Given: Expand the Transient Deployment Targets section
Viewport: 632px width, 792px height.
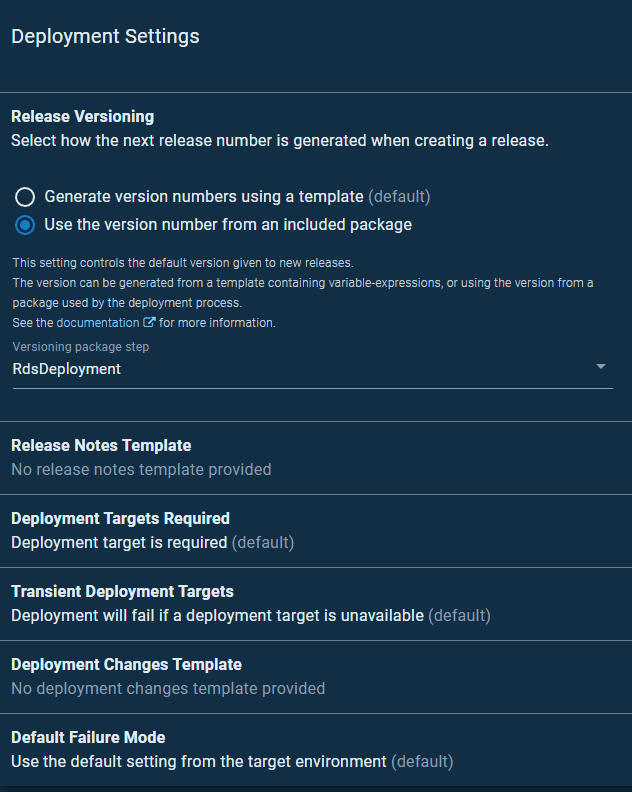Looking at the screenshot, I should tap(316, 604).
